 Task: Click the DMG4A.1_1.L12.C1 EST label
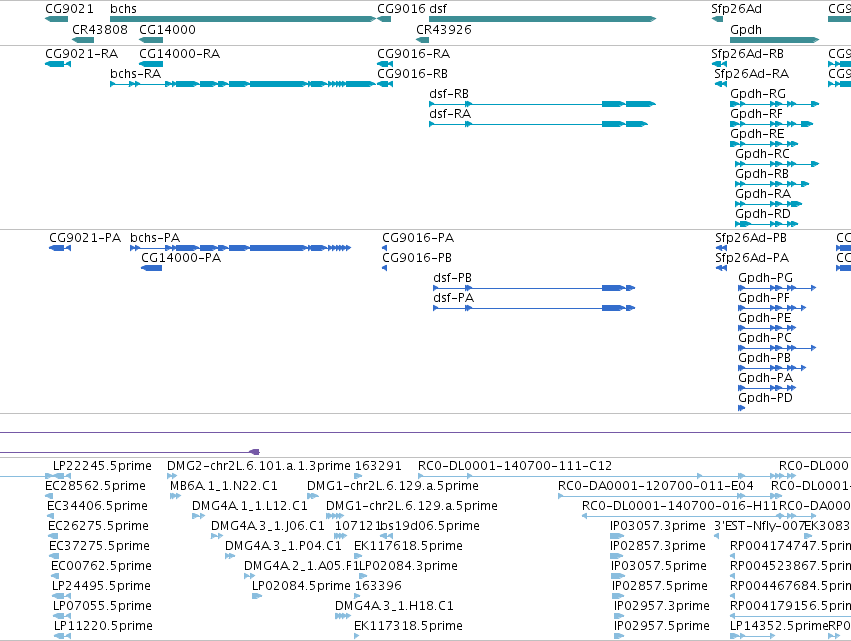[250, 506]
